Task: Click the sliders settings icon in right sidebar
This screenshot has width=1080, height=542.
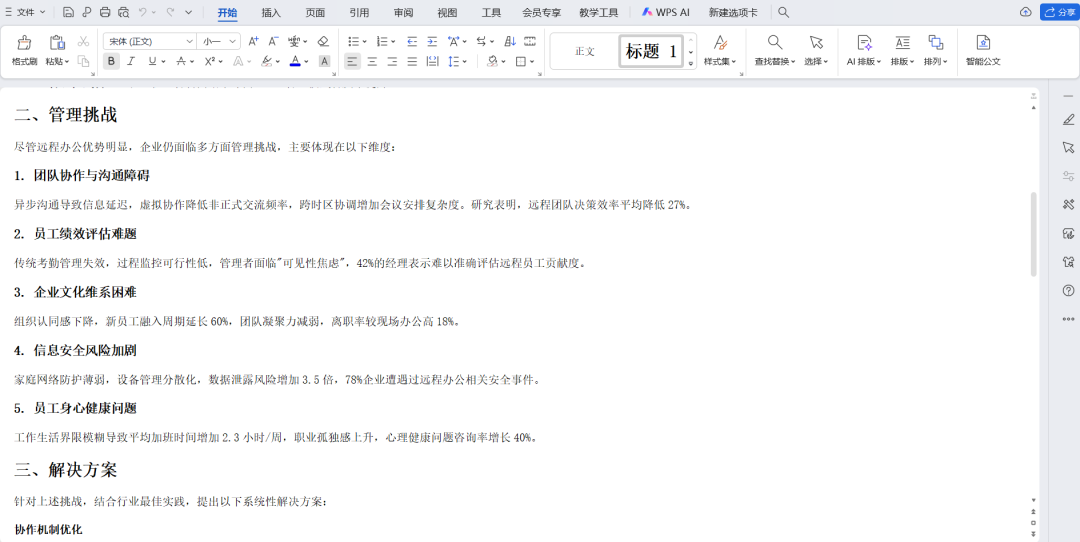Action: 1068,176
